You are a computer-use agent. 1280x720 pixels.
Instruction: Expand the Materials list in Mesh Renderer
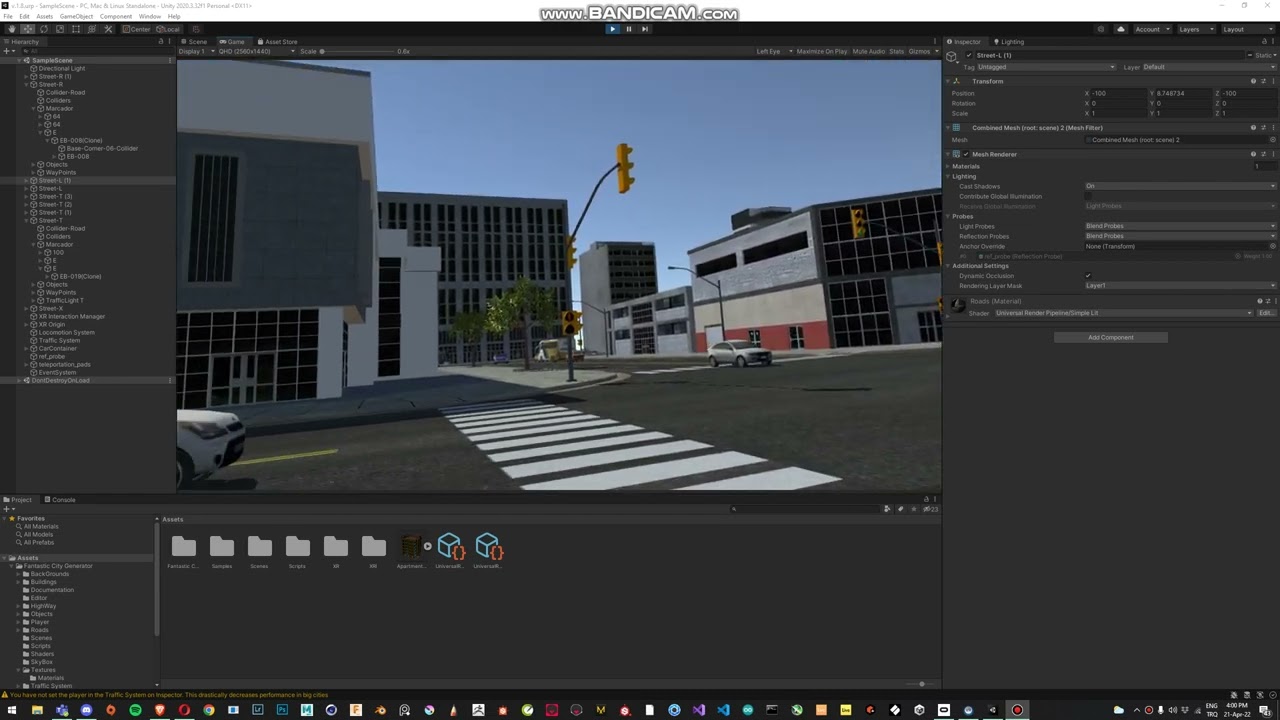point(948,166)
